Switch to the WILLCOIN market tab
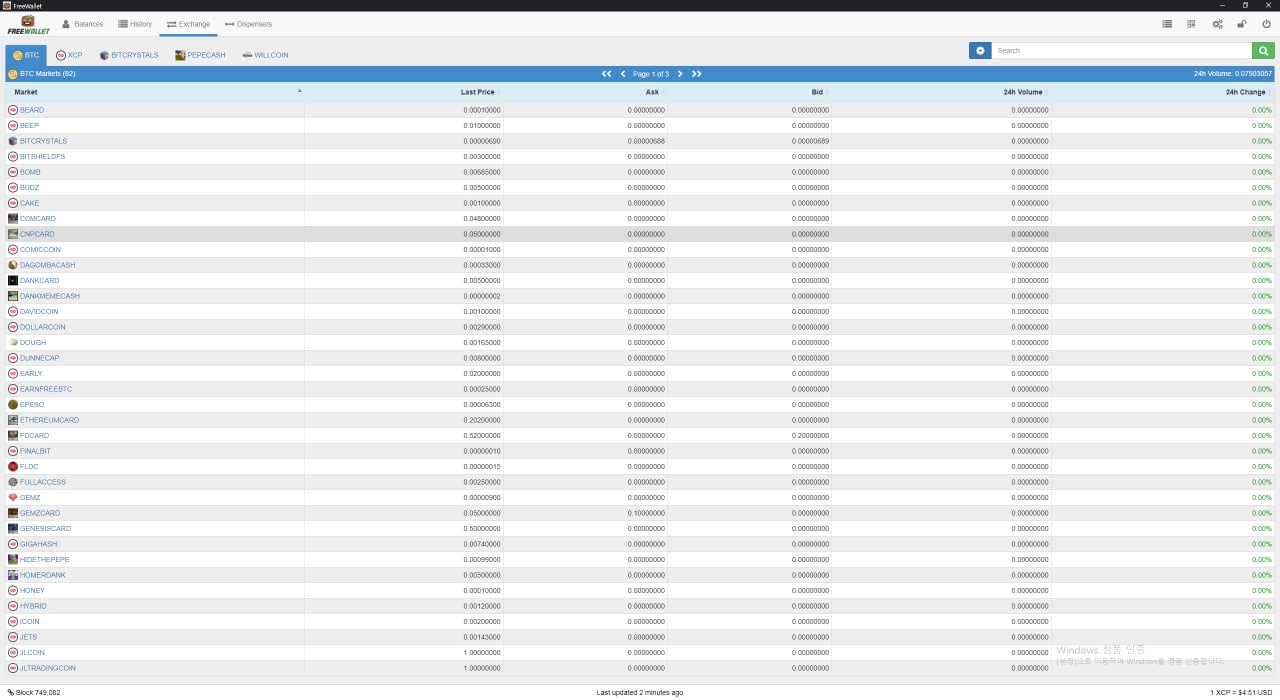The image size is (1280, 700). [265, 55]
